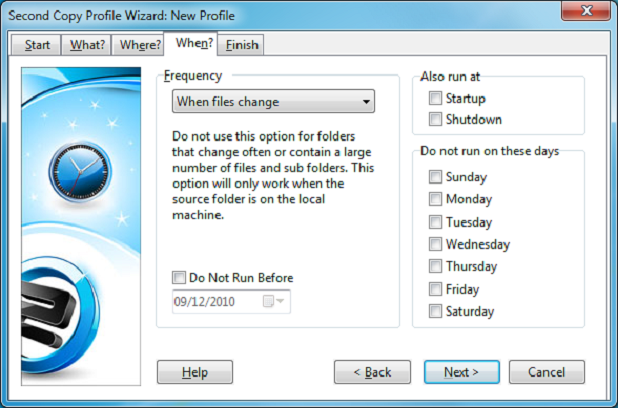Open the calendar date picker dropdown
This screenshot has width=618, height=408.
pyautogui.click(x=274, y=302)
